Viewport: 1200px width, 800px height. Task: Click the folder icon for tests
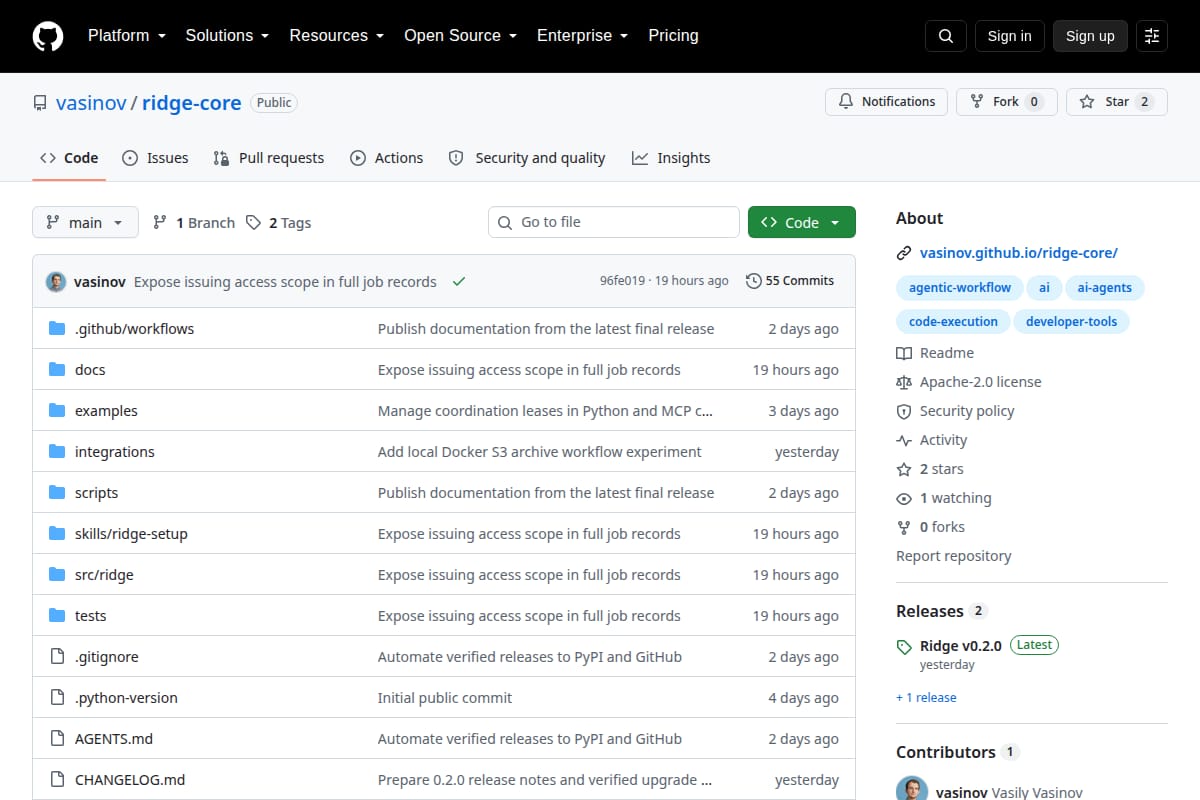57,616
